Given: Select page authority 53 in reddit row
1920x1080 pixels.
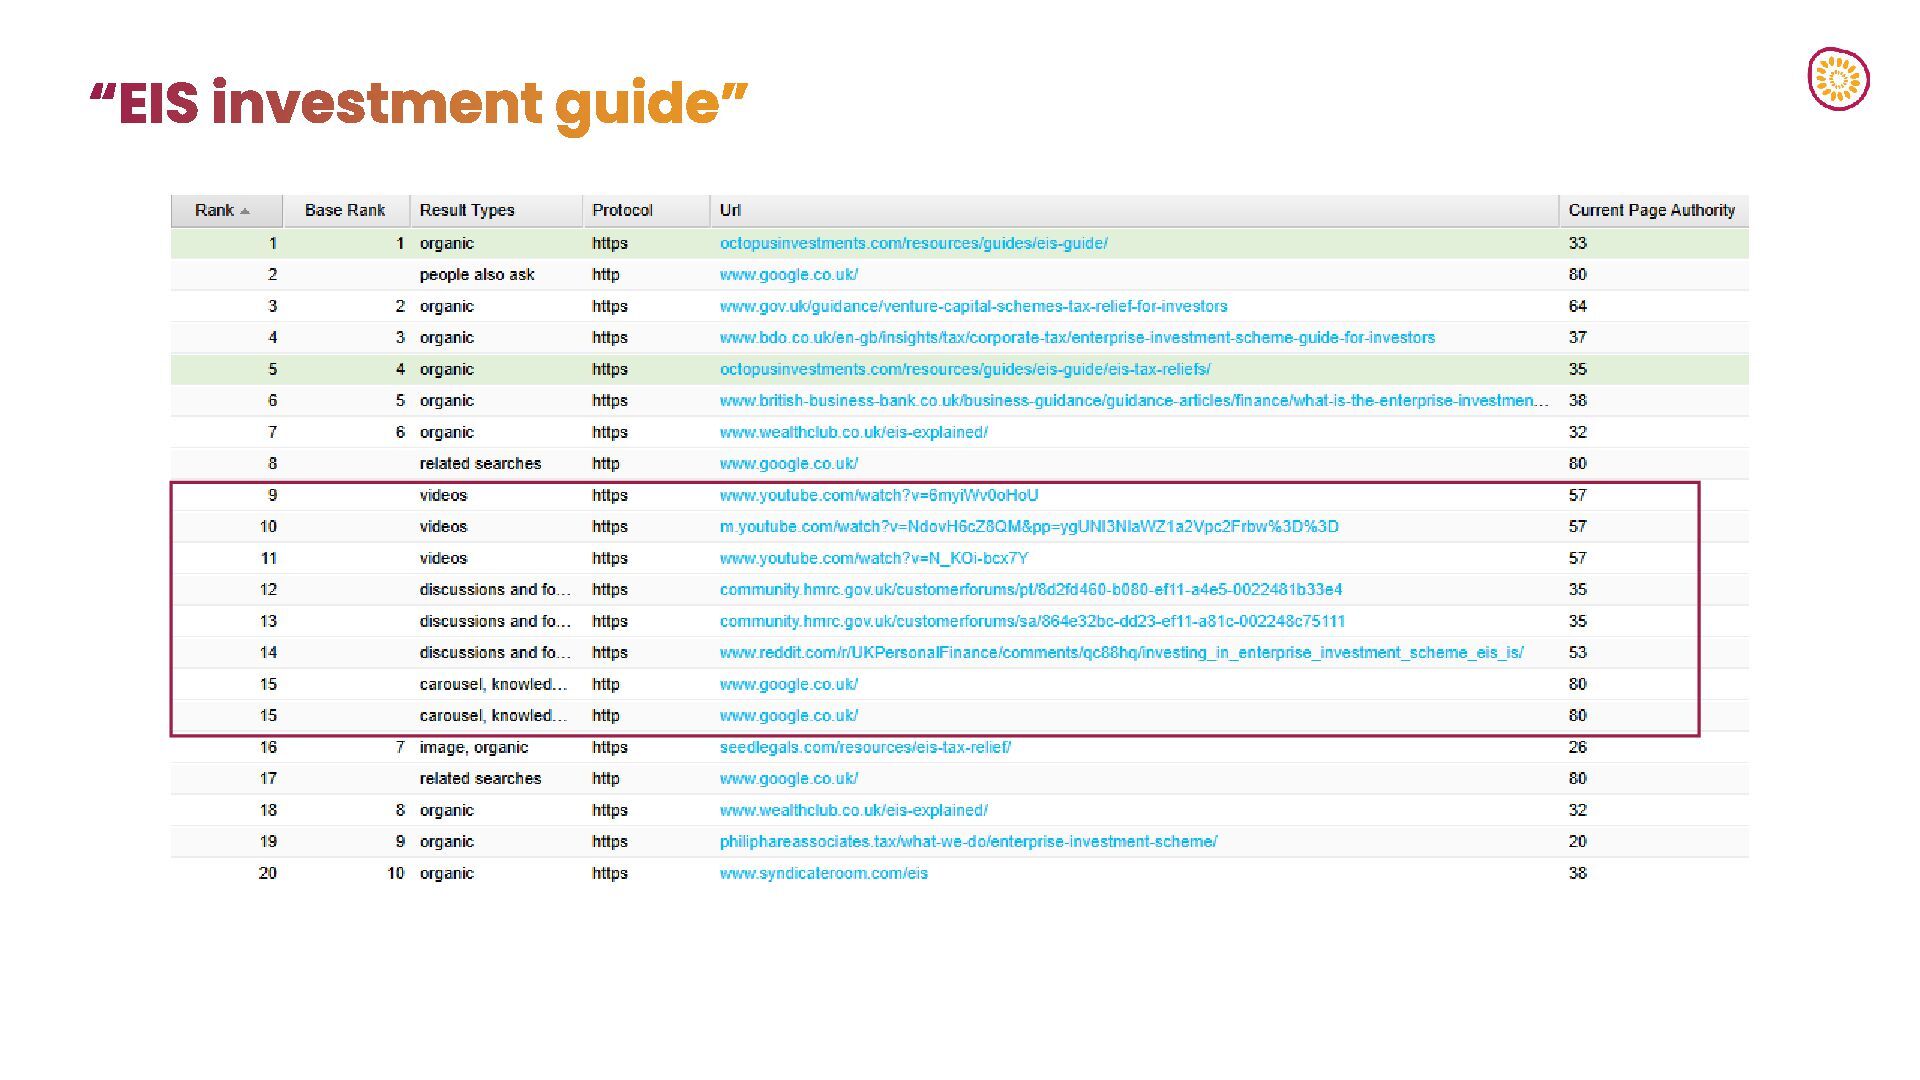Looking at the screenshot, I should point(1577,652).
